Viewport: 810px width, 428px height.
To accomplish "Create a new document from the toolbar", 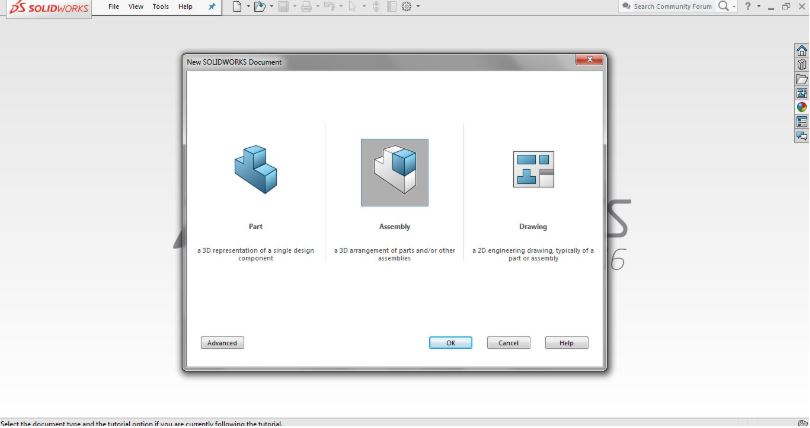I will pos(237,7).
